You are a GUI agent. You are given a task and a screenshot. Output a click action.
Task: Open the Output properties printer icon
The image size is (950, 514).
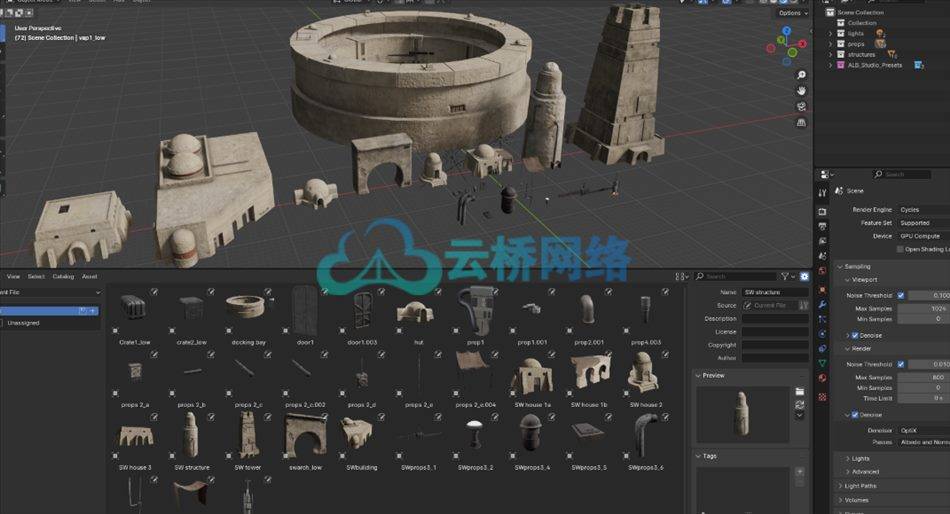point(822,226)
